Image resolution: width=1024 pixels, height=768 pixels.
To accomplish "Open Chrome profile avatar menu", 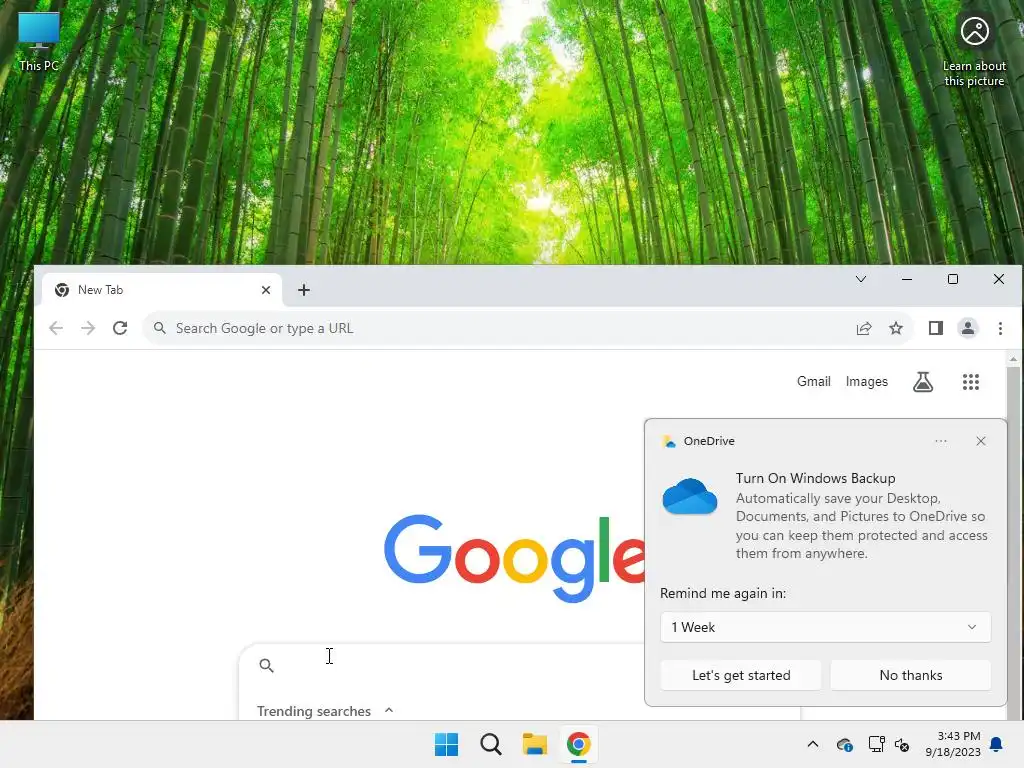I will [x=968, y=328].
